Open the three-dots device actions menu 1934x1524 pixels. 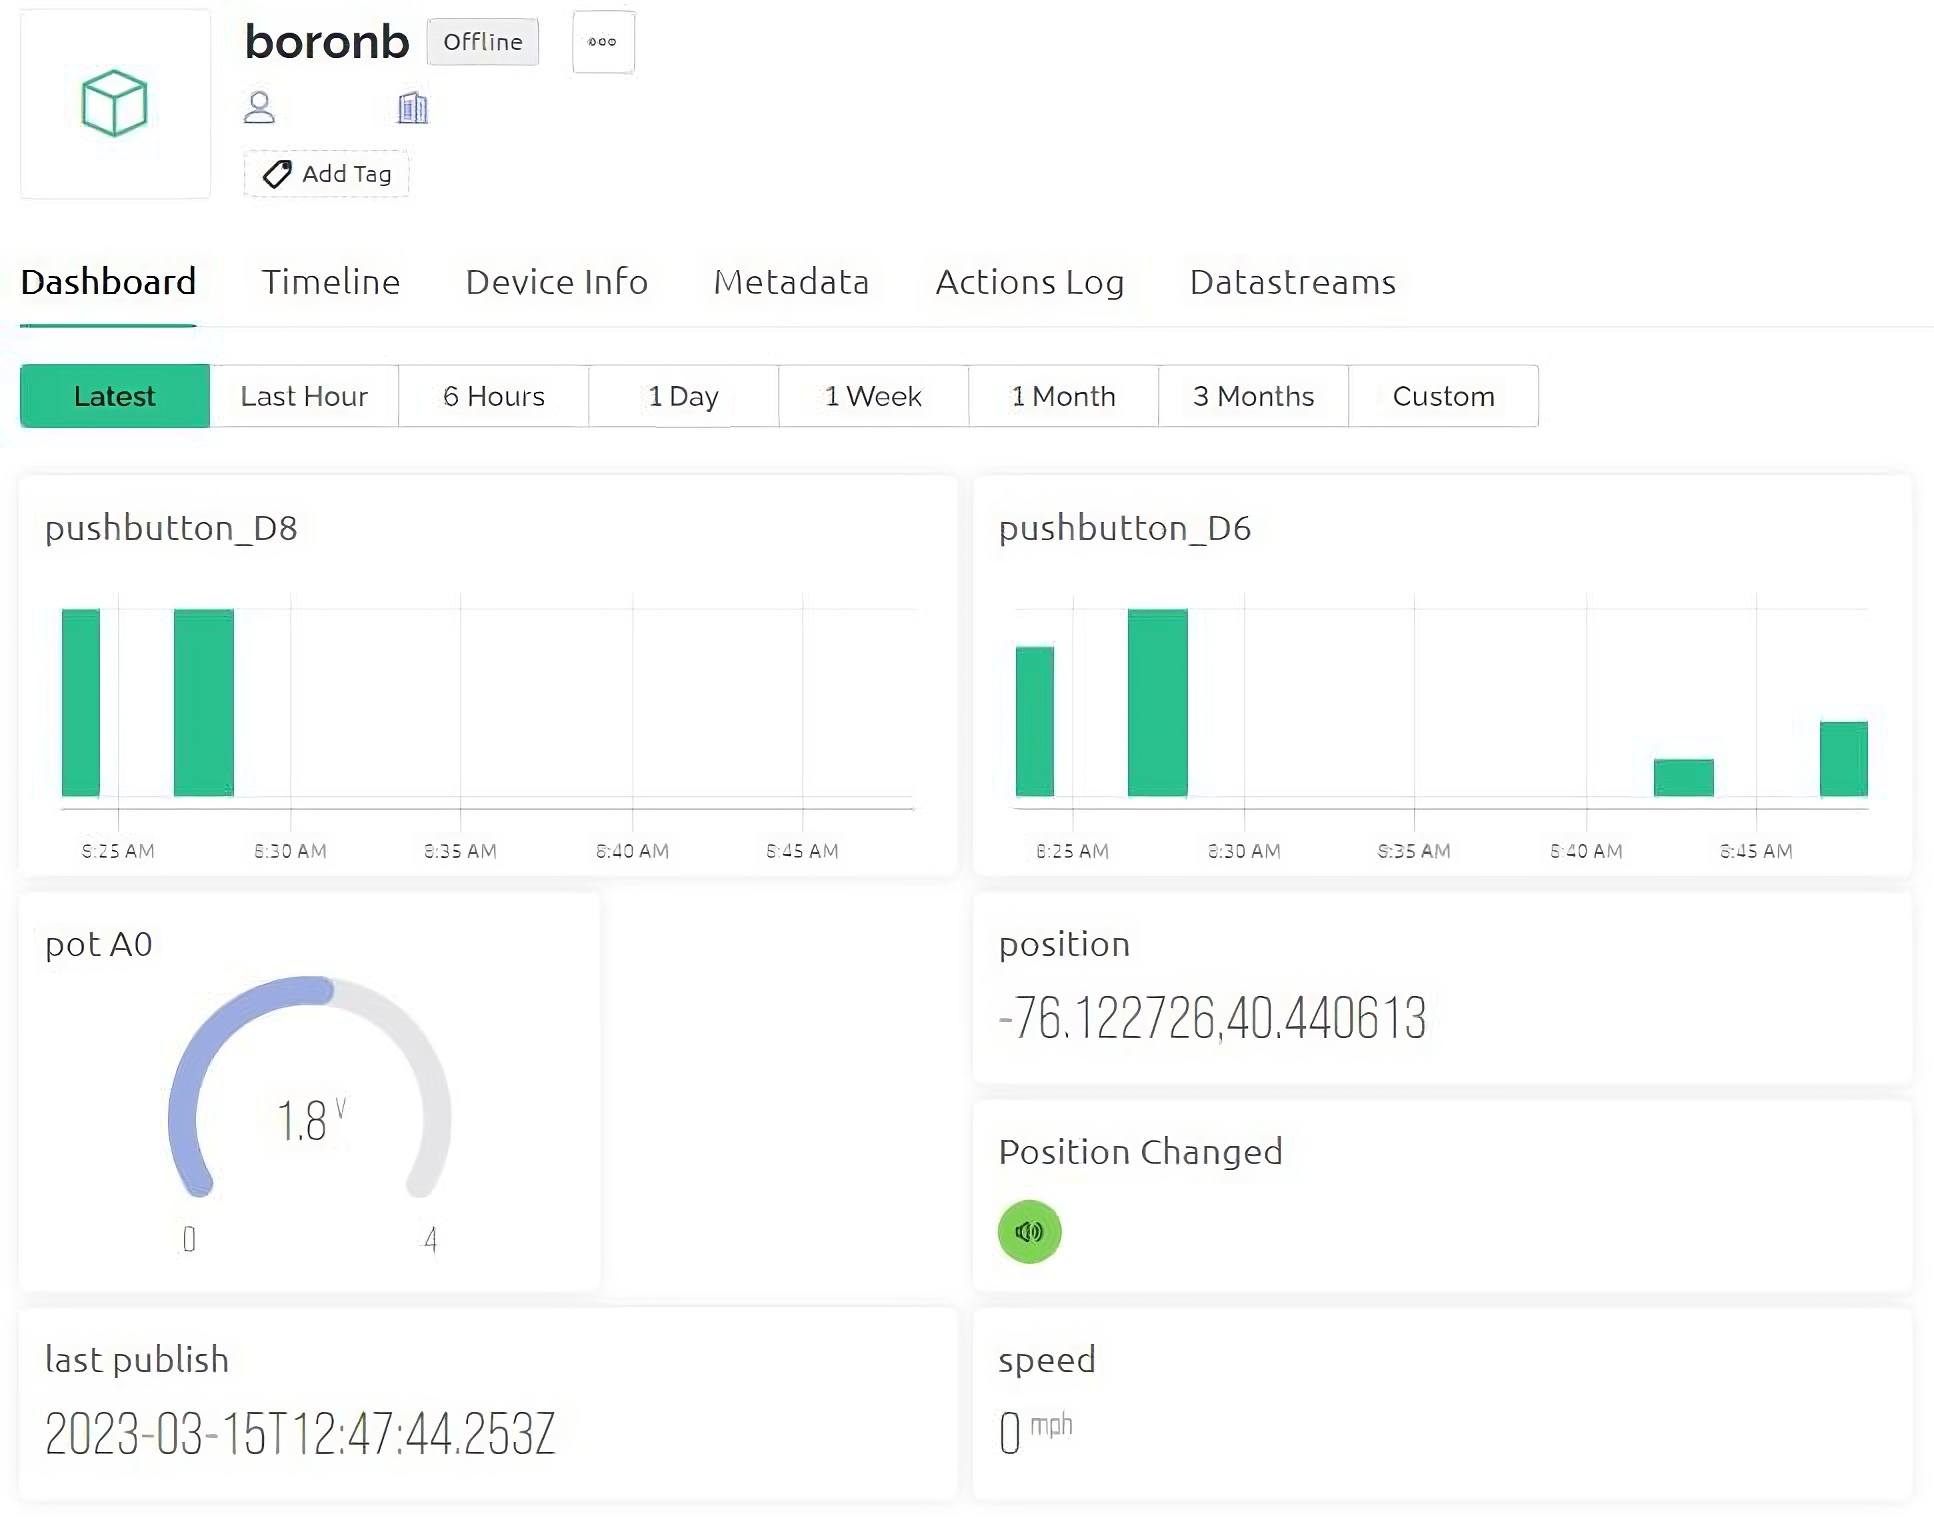pyautogui.click(x=602, y=42)
